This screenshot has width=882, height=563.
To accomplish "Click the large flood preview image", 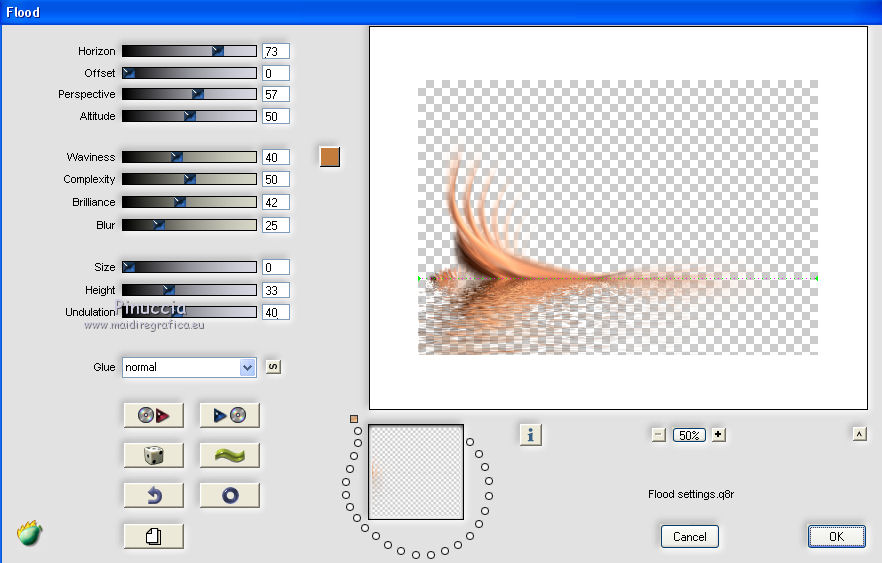I will click(x=618, y=218).
